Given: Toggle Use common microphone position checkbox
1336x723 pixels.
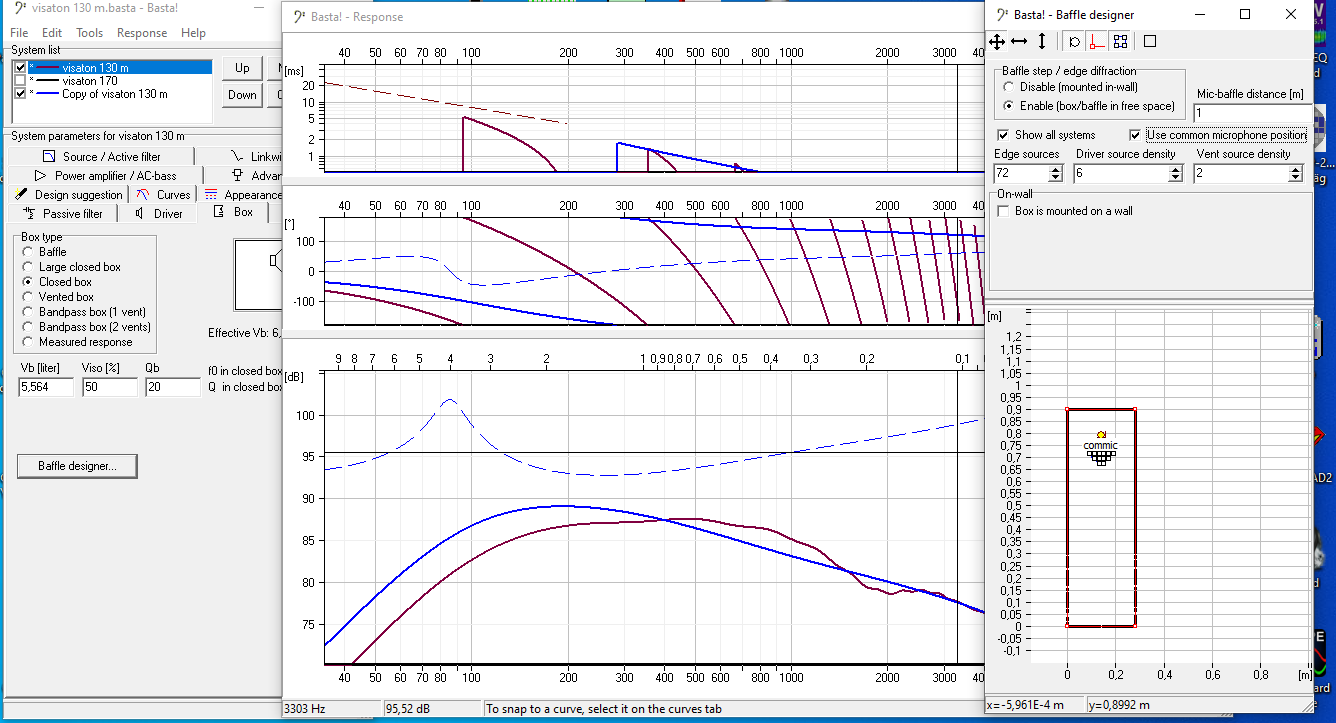Looking at the screenshot, I should (1136, 135).
